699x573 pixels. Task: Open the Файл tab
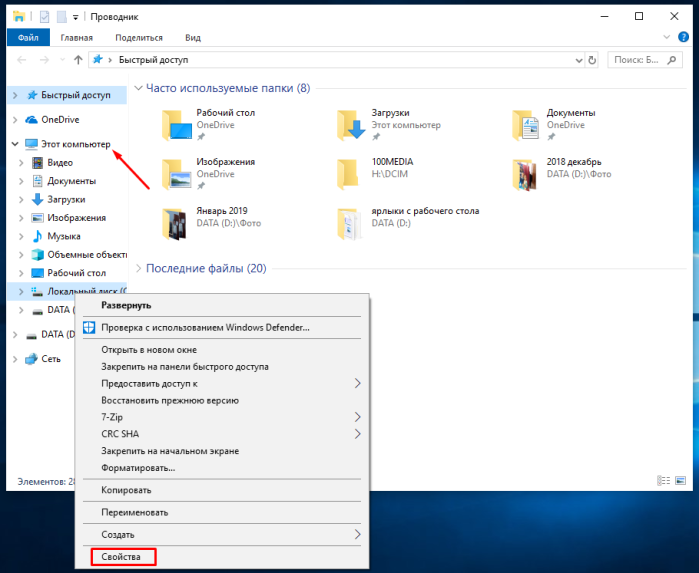point(28,37)
